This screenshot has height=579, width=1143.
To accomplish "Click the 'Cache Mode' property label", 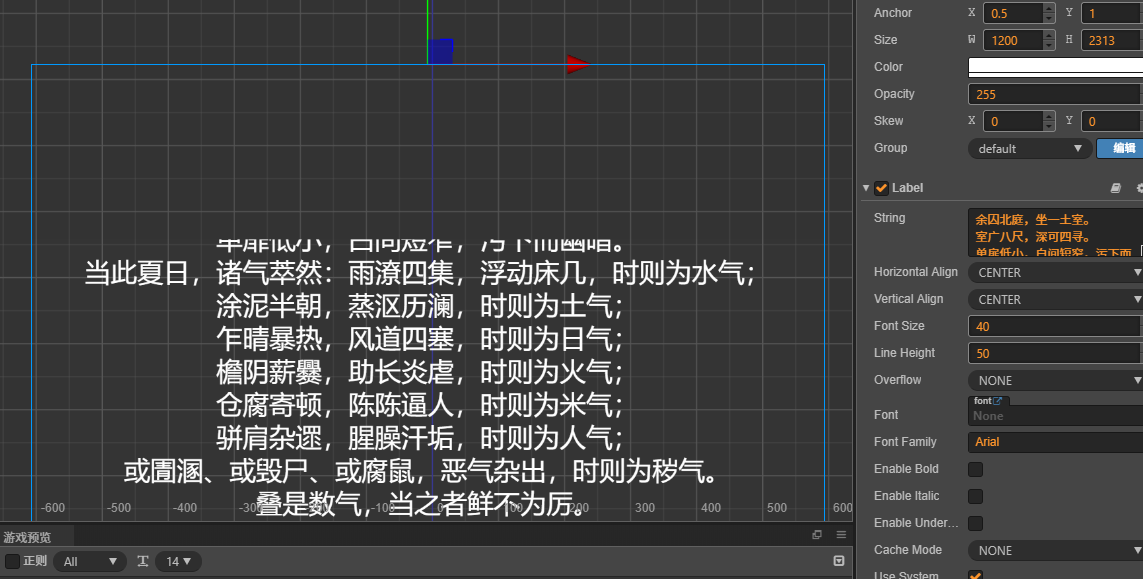I will click(x=908, y=550).
